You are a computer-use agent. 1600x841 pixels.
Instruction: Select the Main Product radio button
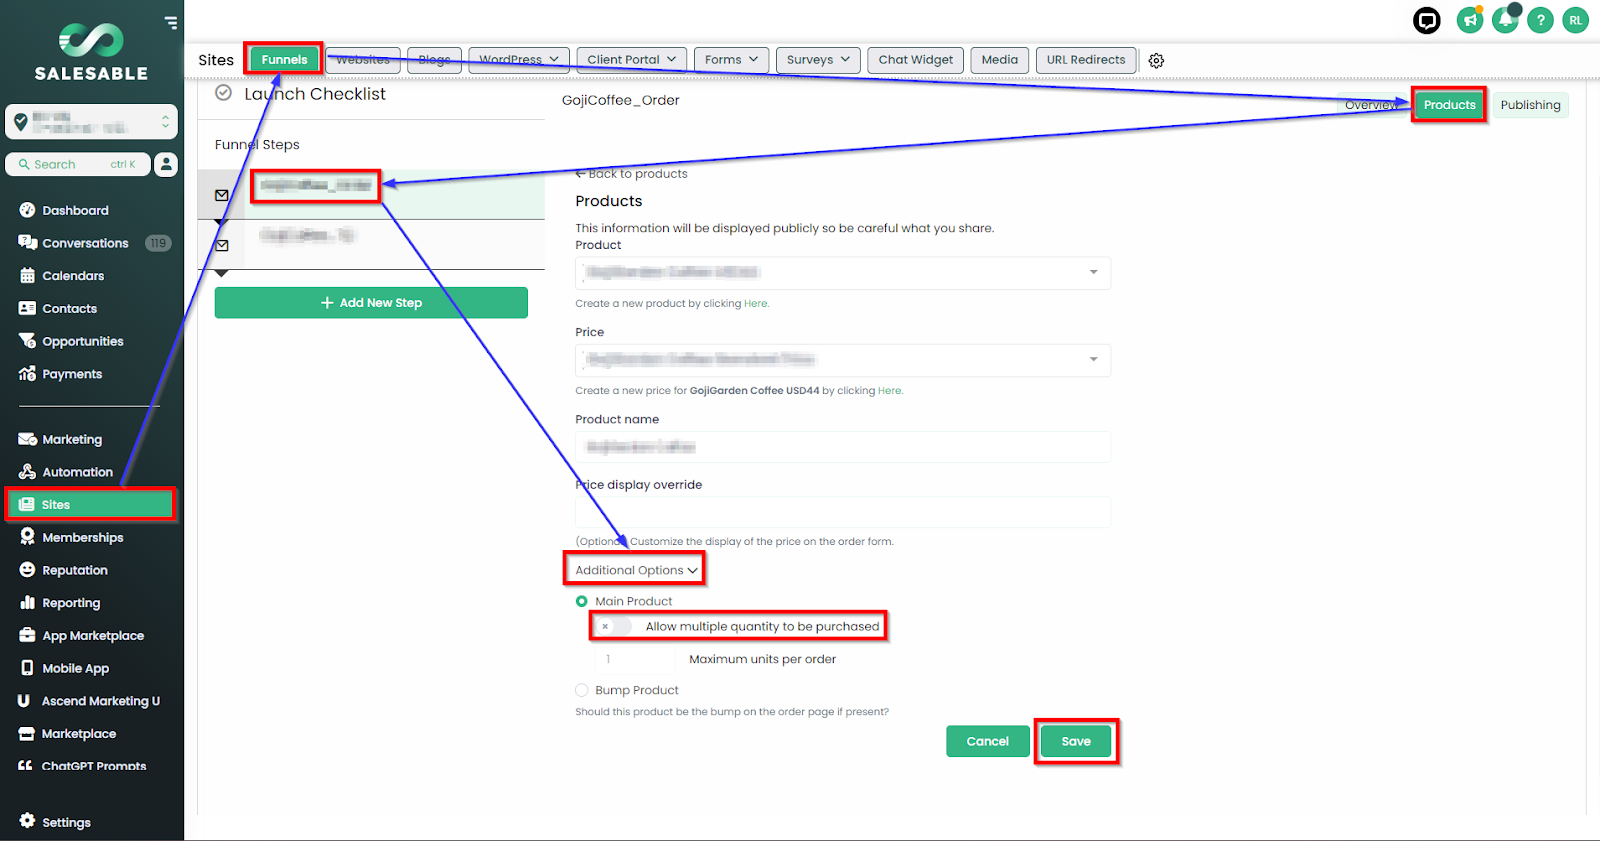coord(582,601)
